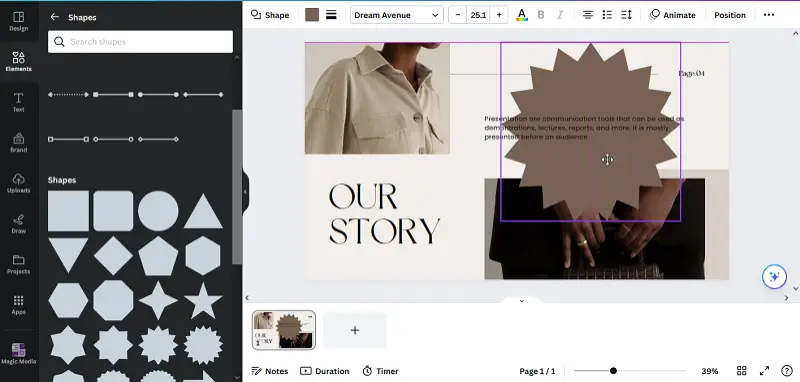The width and height of the screenshot is (800, 382).
Task: Enter fullscreen presentation mode
Action: (x=764, y=371)
